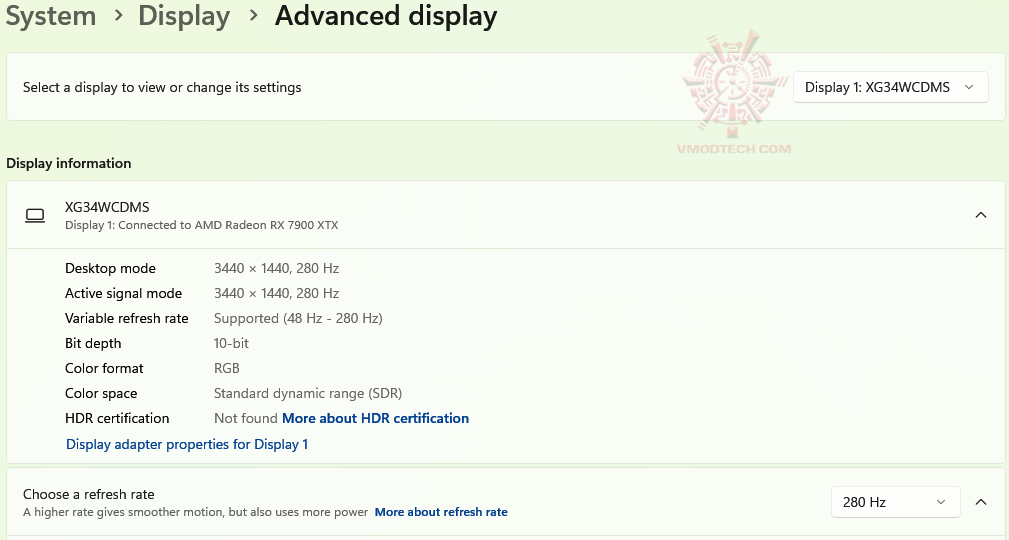Click Select a display to view text
Screen dimensions: 1009x540
tap(162, 88)
